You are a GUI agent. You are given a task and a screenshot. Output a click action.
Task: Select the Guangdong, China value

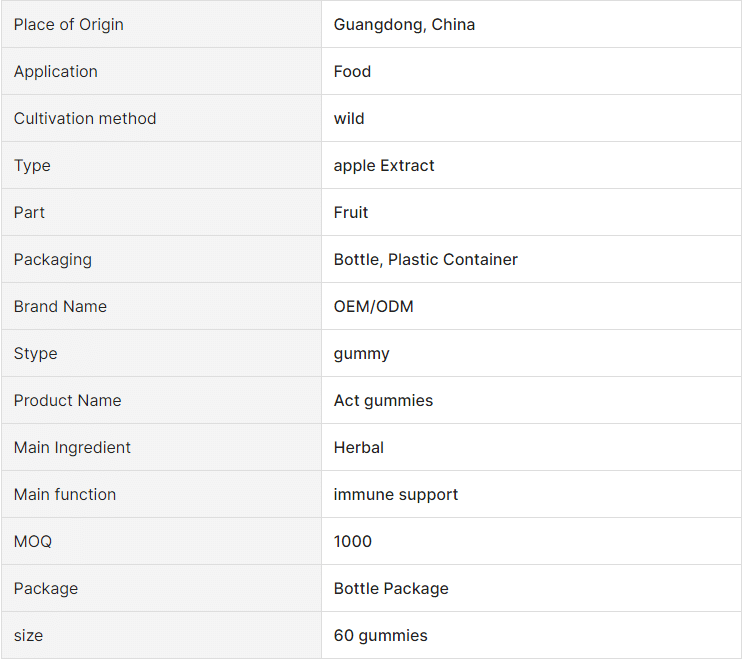[x=404, y=25]
